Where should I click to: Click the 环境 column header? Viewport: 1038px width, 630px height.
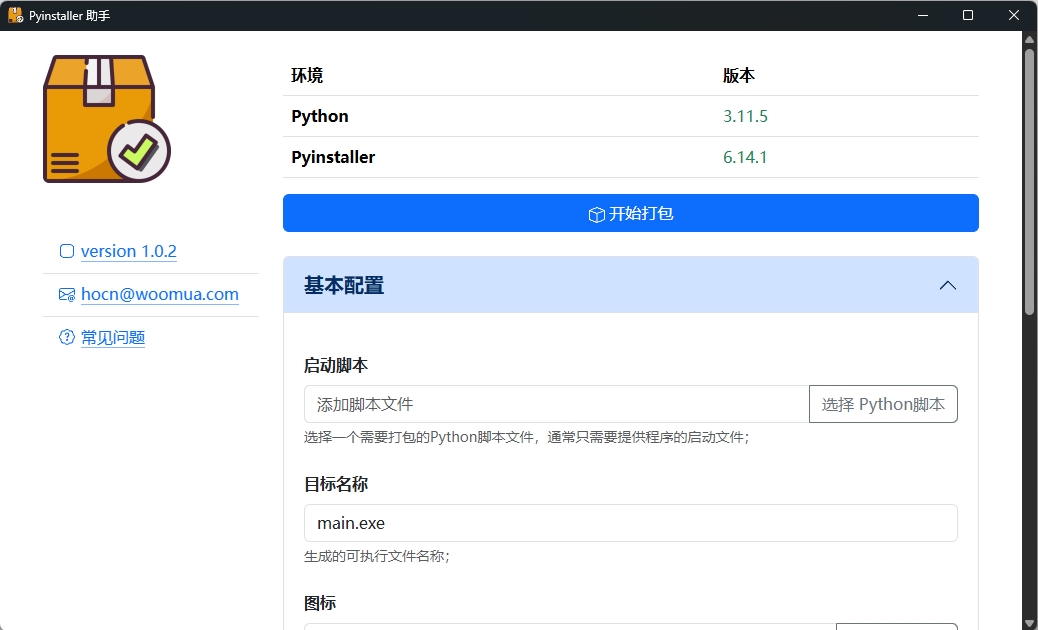click(x=307, y=75)
